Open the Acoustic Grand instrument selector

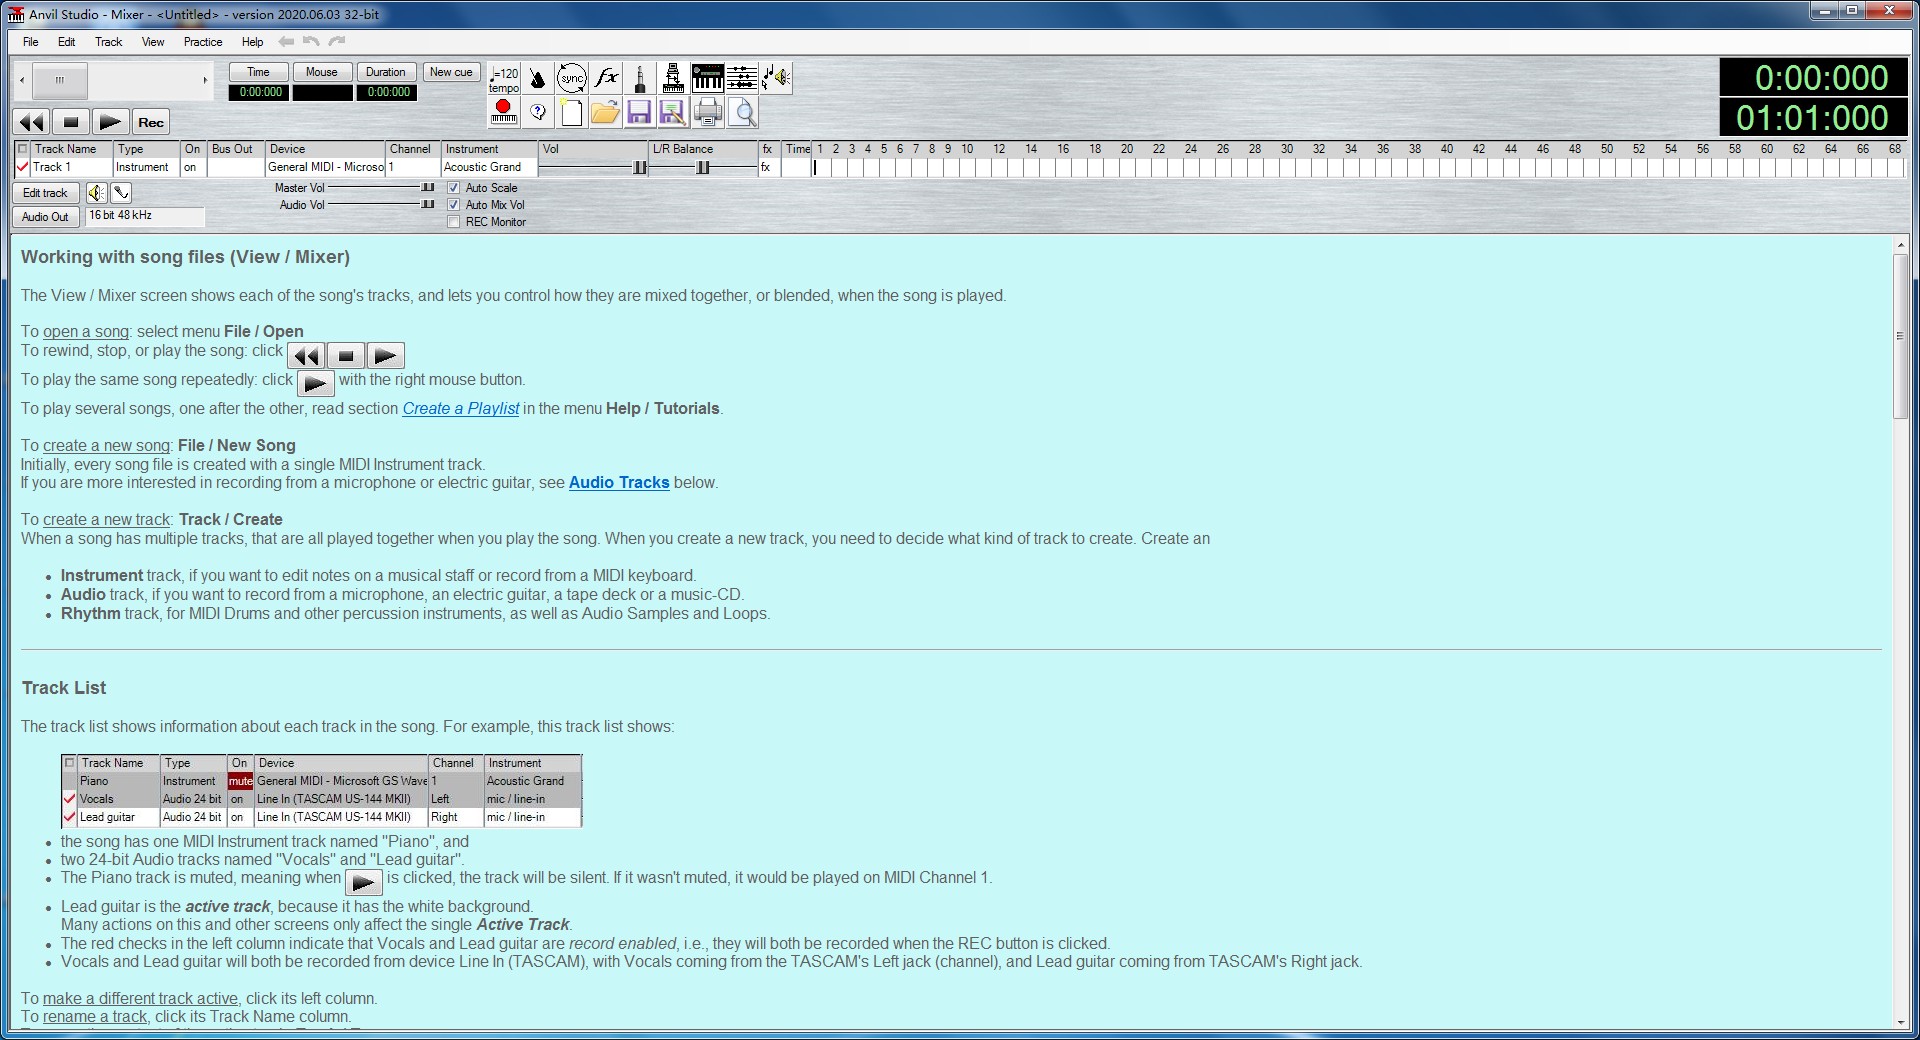tap(488, 168)
